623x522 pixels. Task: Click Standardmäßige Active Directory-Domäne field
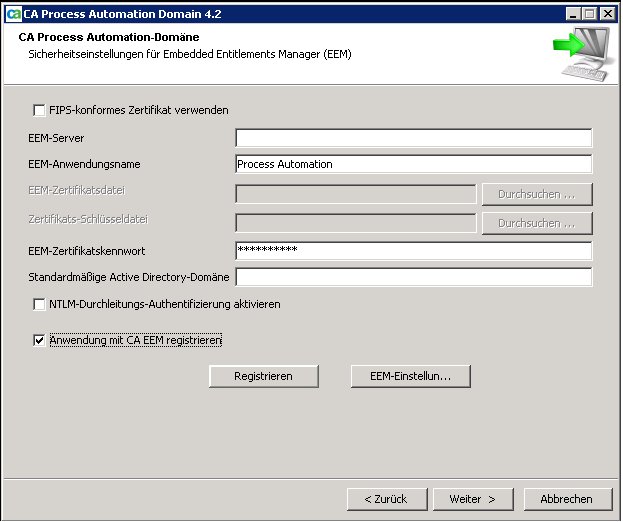pyautogui.click(x=414, y=277)
